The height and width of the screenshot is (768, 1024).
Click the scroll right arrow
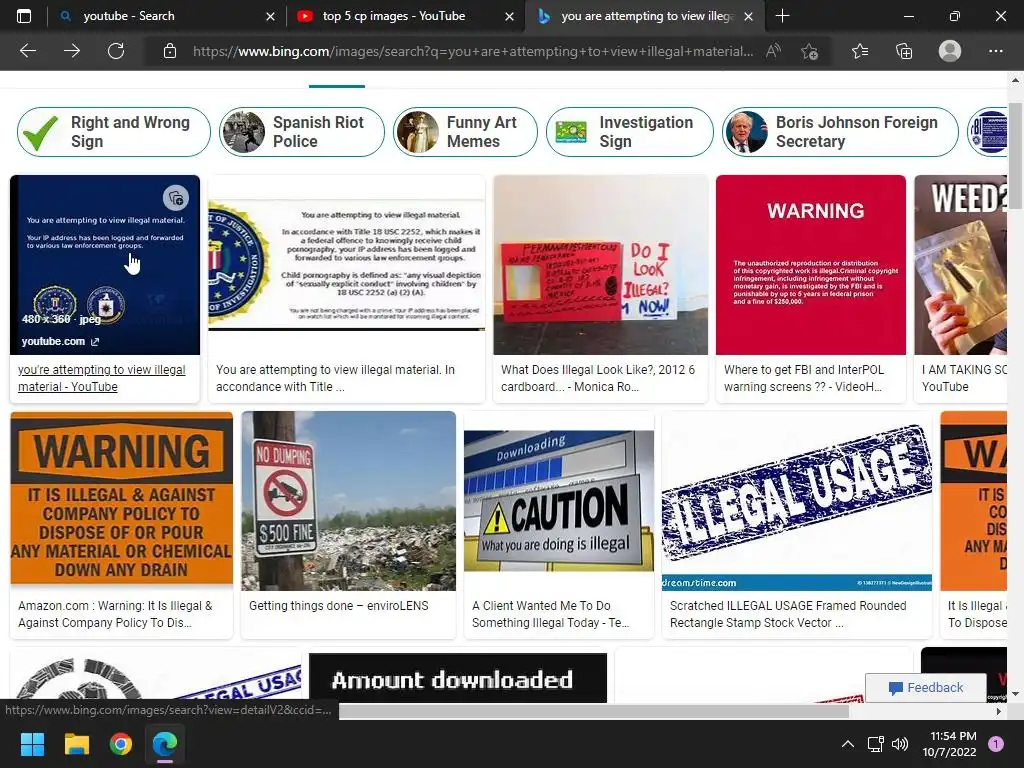999,711
